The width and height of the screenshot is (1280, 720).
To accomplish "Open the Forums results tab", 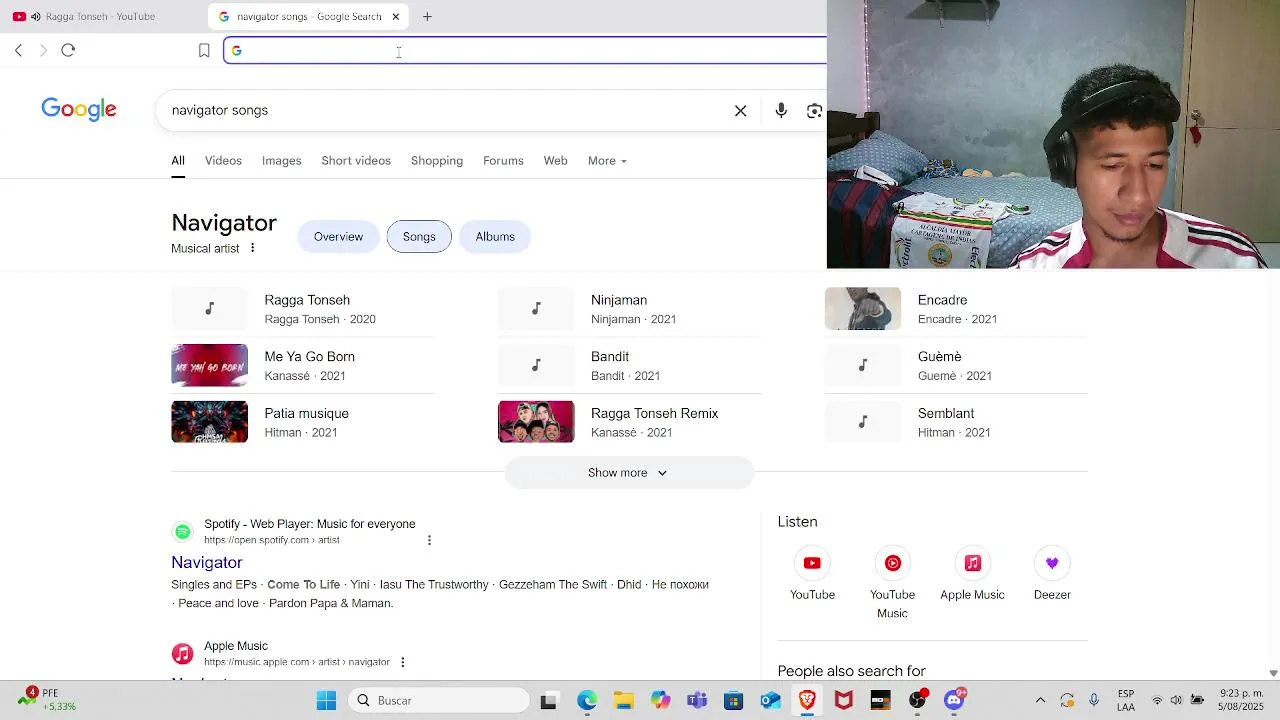I will pyautogui.click(x=503, y=161).
